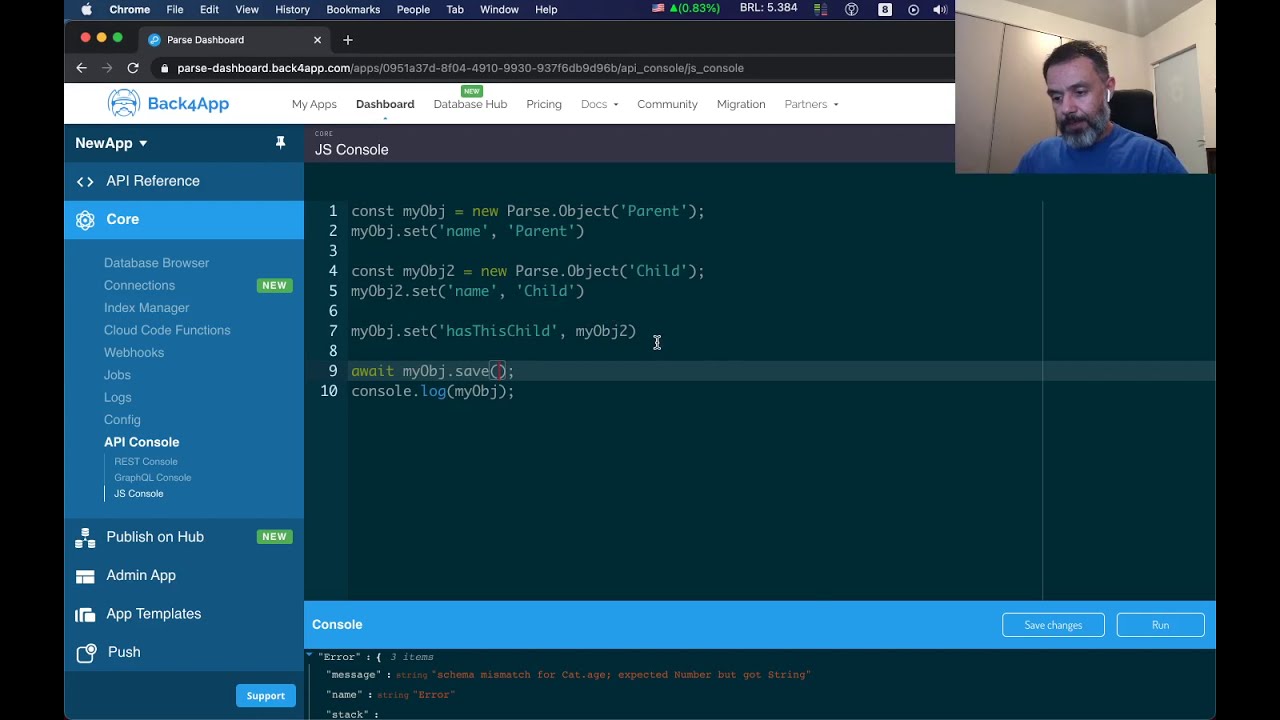Viewport: 1280px width, 720px height.
Task: Open the Bookmarks menu
Action: click(353, 9)
